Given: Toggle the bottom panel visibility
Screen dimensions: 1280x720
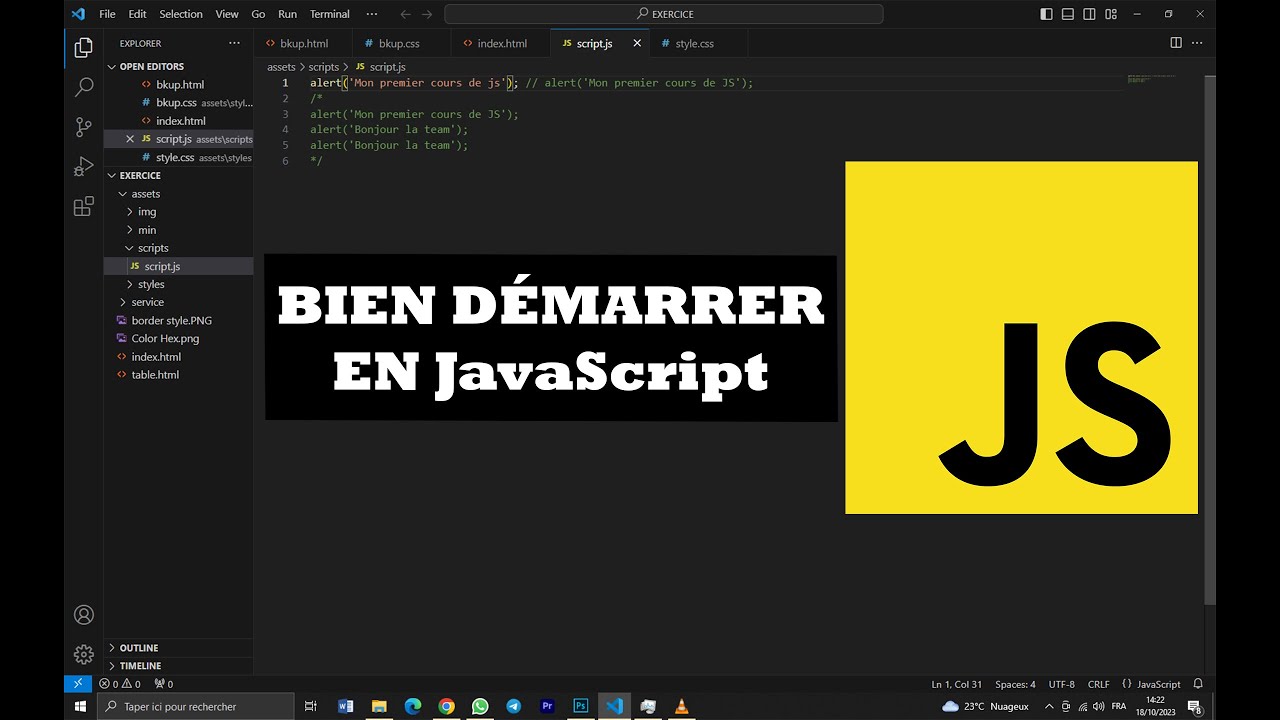Looking at the screenshot, I should pyautogui.click(x=1068, y=14).
